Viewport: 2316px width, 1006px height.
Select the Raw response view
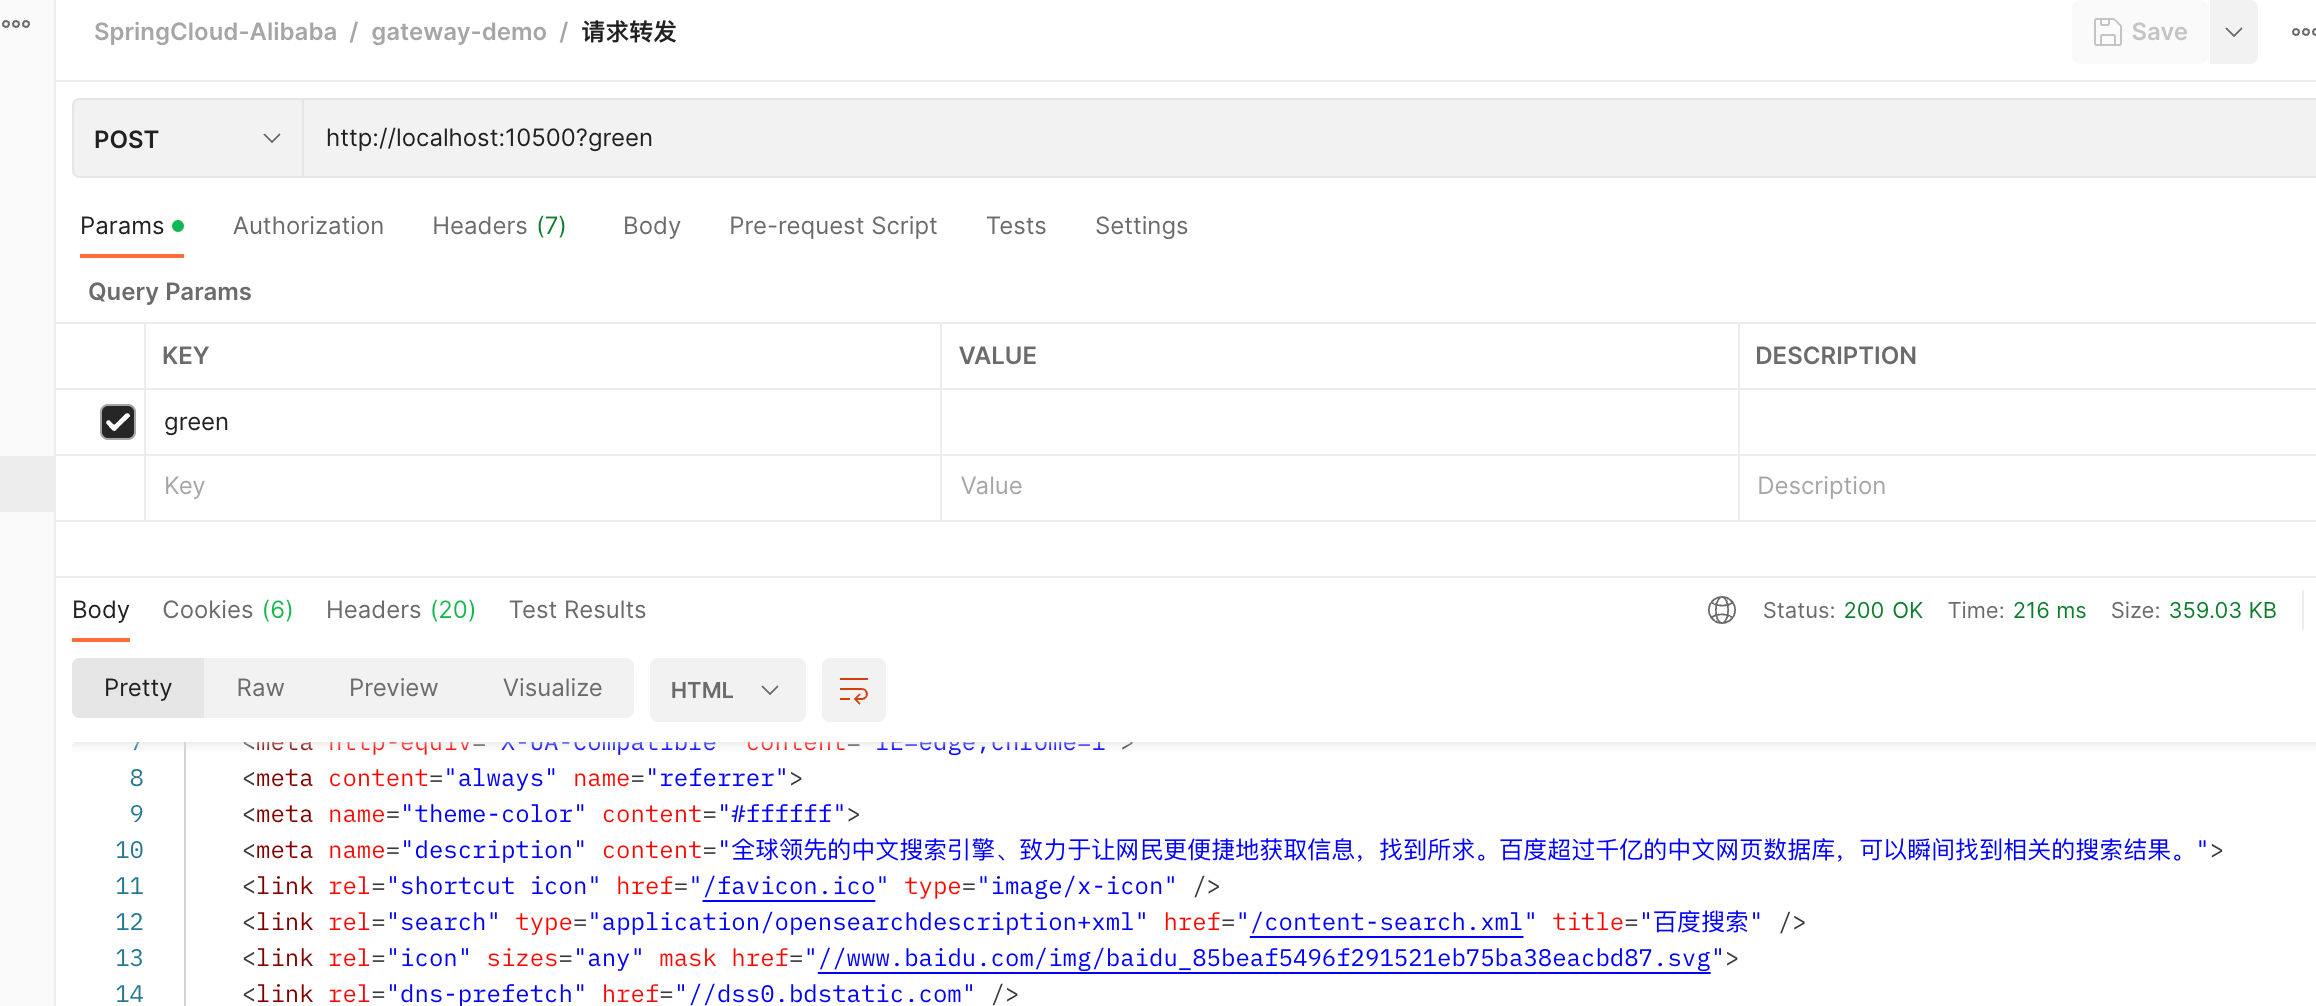pos(260,688)
